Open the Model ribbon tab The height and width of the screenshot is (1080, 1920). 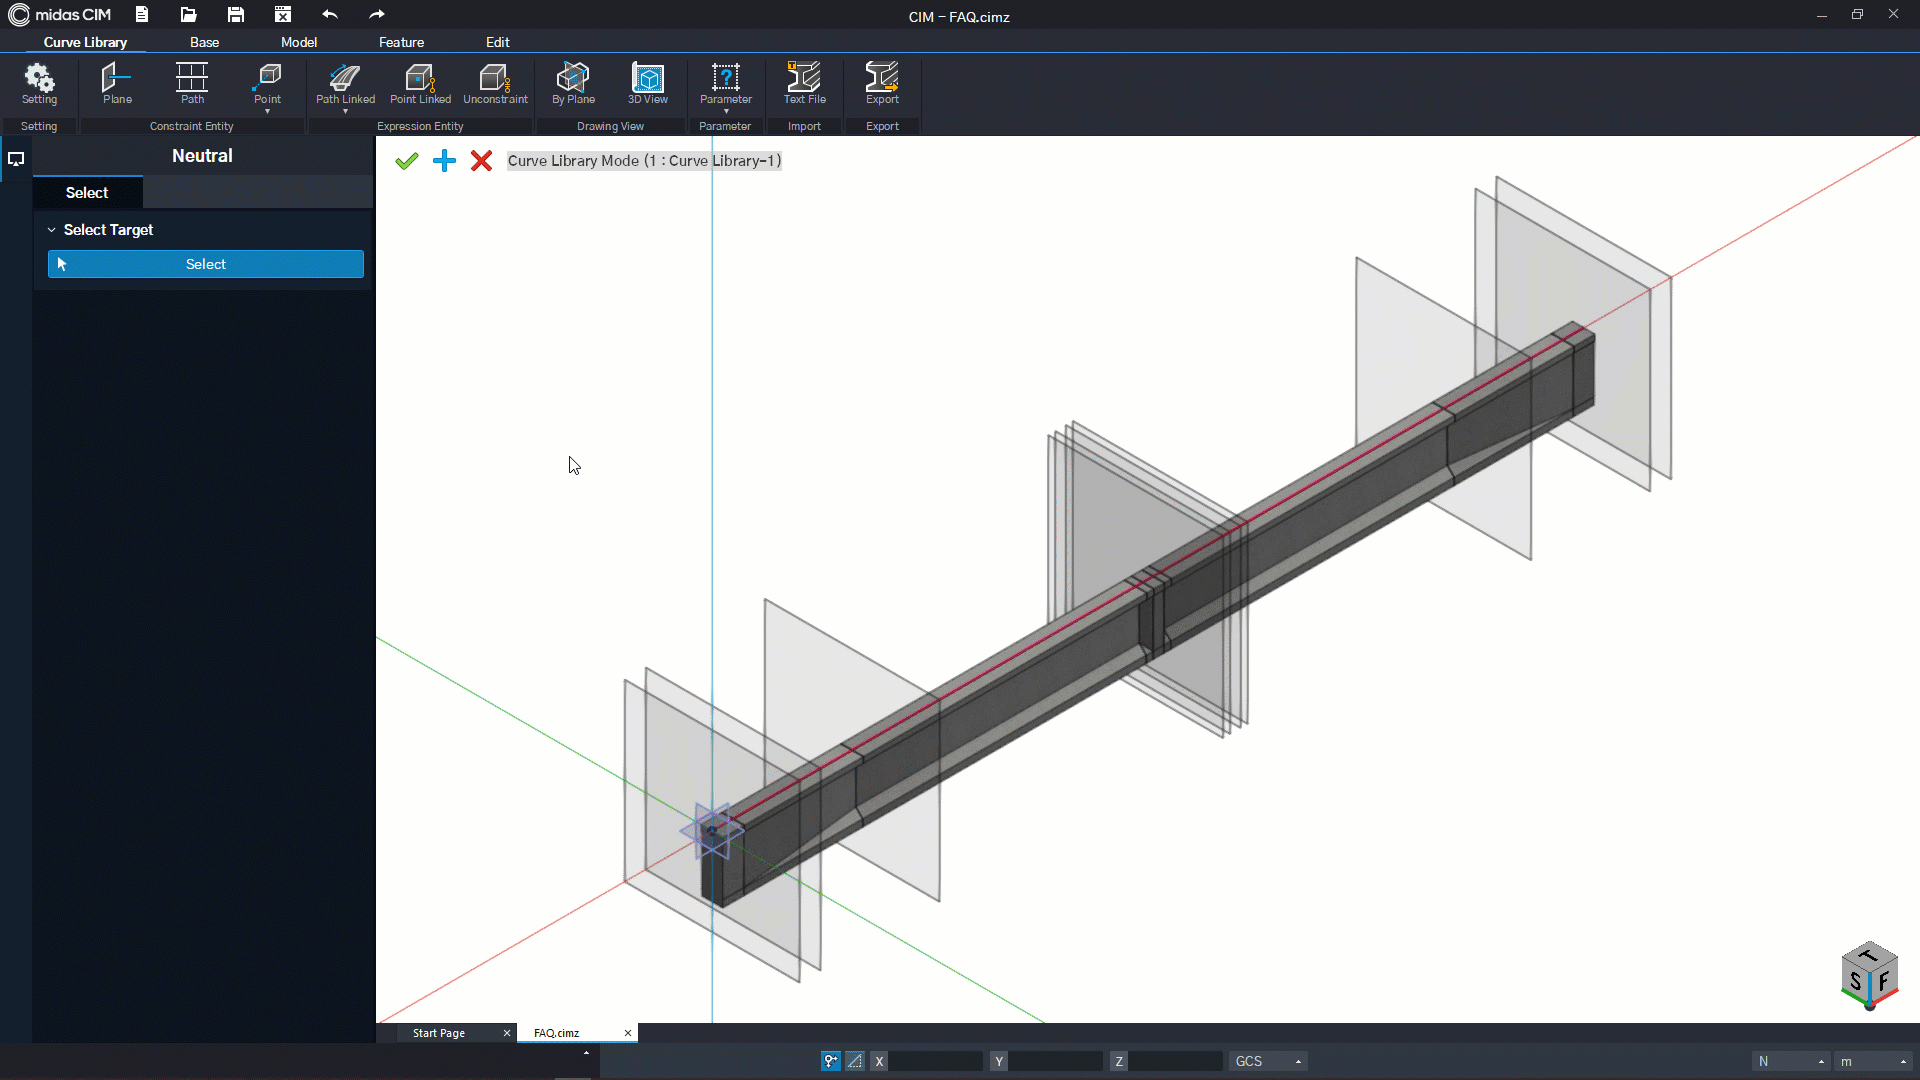(298, 42)
